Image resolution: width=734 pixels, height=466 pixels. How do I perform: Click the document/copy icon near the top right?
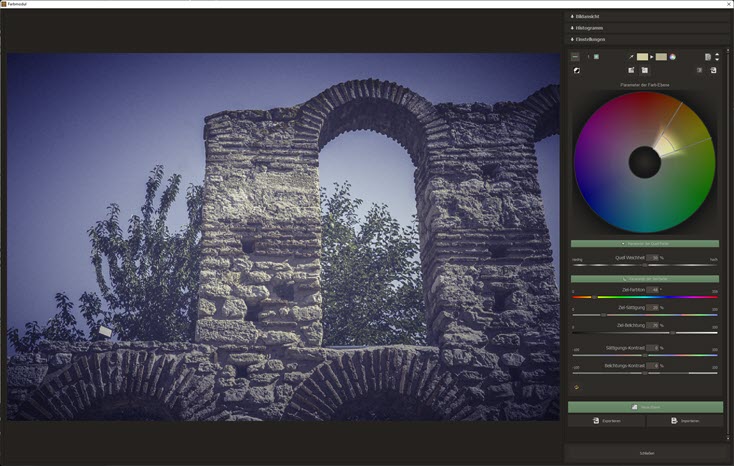[x=708, y=57]
